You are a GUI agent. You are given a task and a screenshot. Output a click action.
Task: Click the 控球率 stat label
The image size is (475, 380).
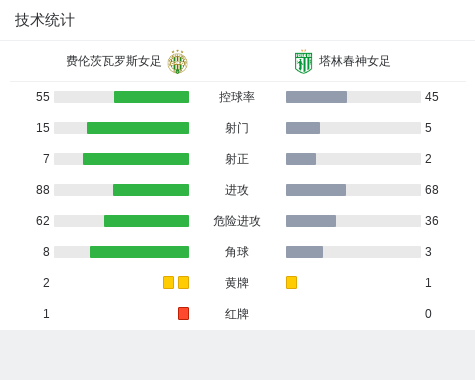[x=237, y=97]
